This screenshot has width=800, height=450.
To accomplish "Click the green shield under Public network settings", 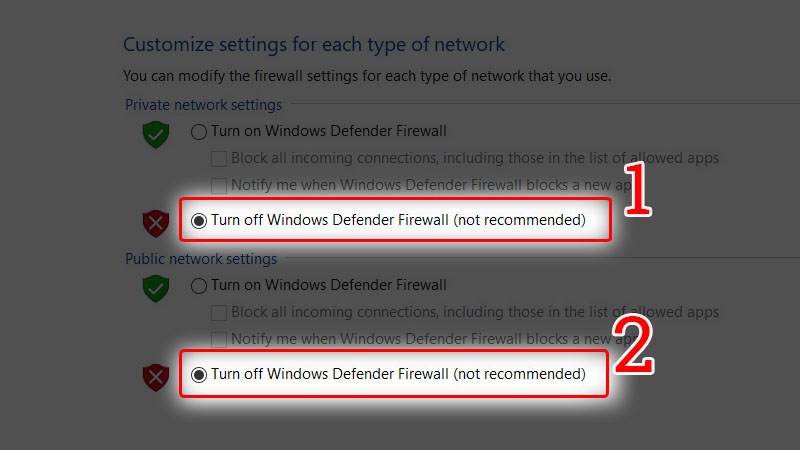I will point(155,288).
